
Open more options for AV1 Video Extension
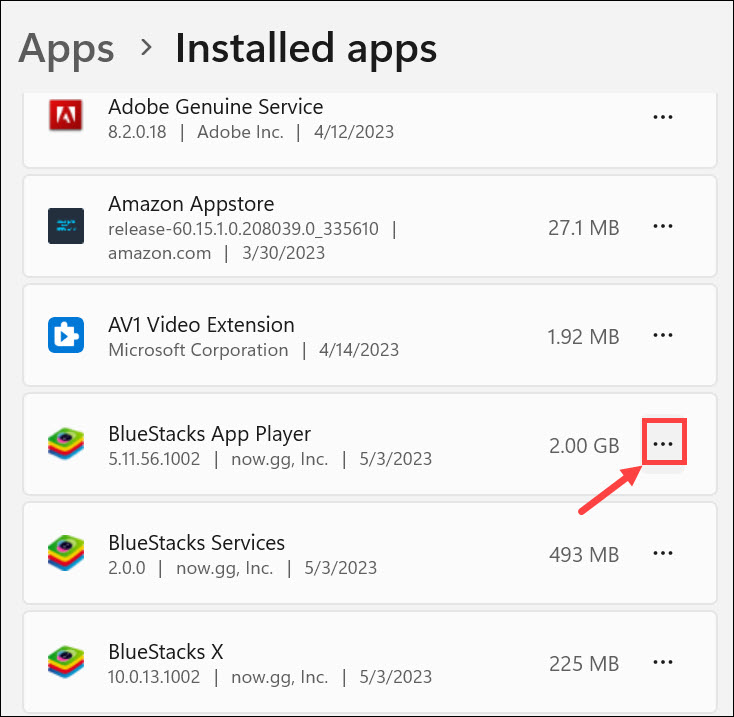662,335
